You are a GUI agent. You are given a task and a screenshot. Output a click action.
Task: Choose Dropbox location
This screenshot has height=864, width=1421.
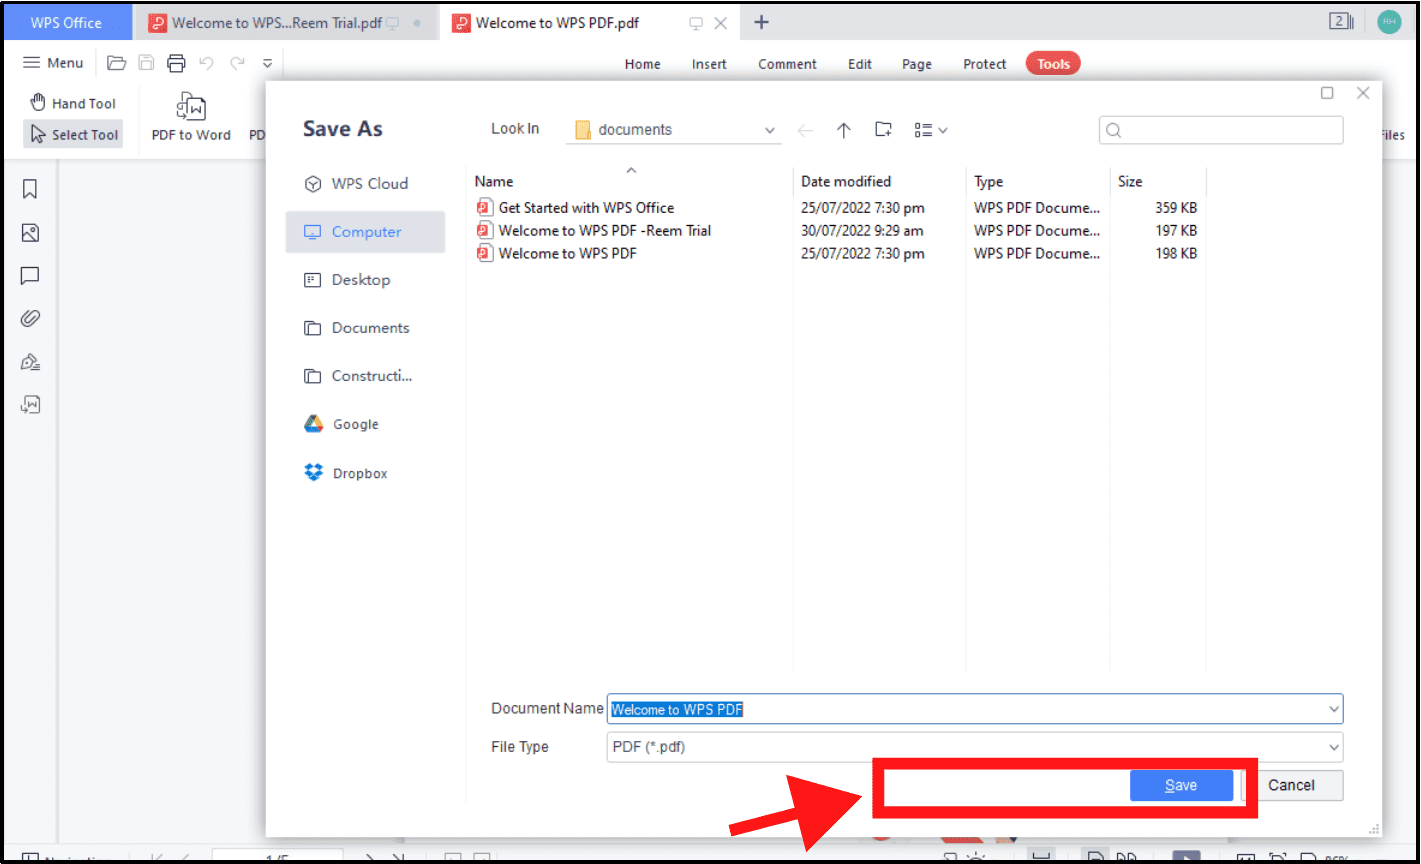click(365, 473)
